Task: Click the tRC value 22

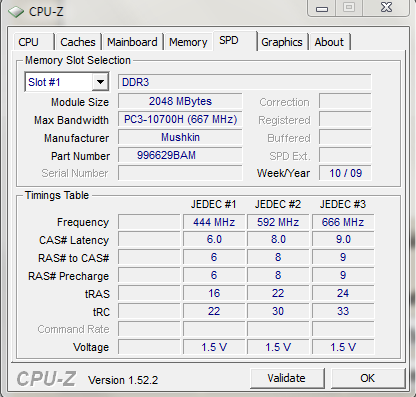Action: [x=214, y=311]
